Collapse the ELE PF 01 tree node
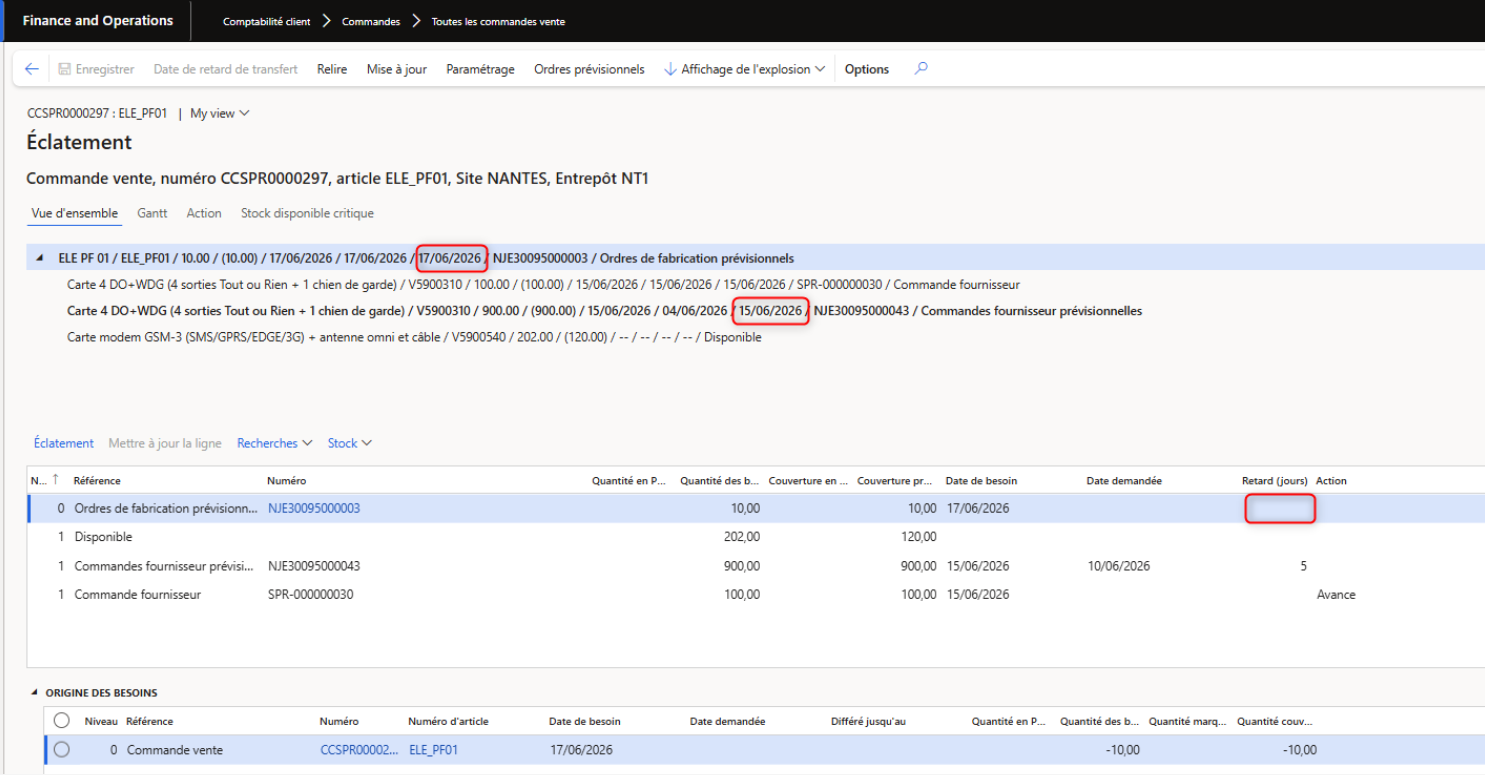The image size is (1485, 775). click(40, 258)
